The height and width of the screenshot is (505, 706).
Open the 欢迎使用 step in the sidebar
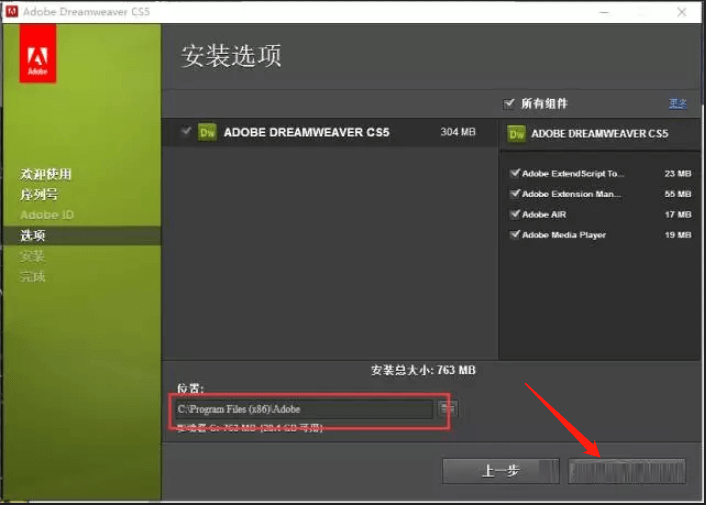(45, 174)
